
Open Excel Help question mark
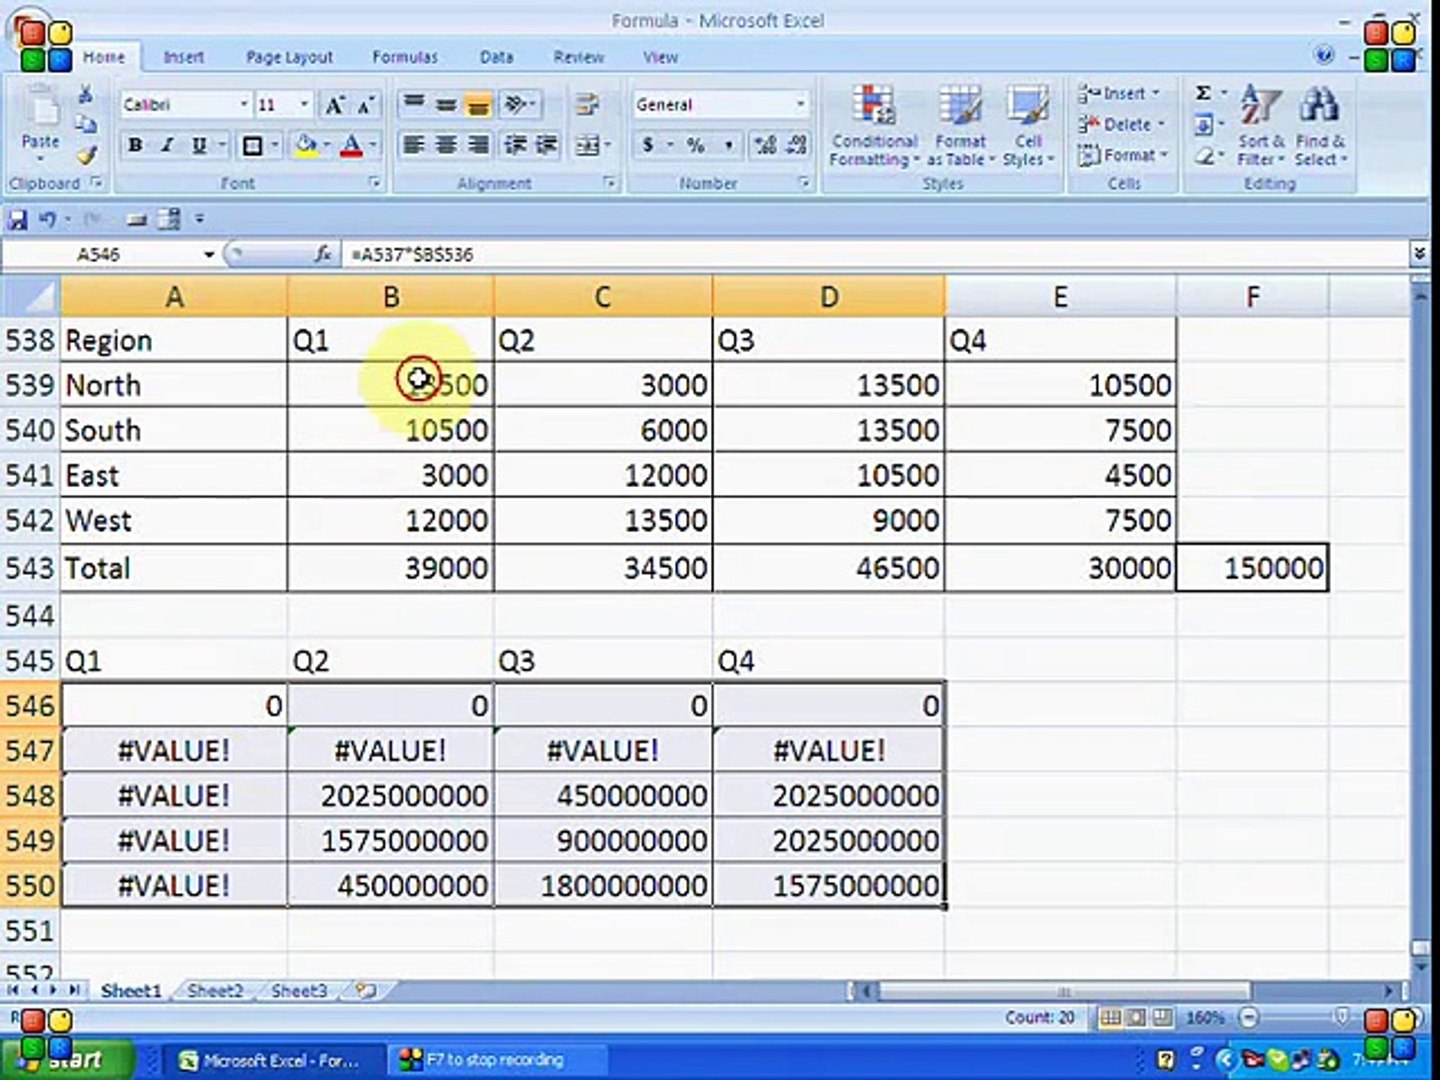pyautogui.click(x=1324, y=56)
